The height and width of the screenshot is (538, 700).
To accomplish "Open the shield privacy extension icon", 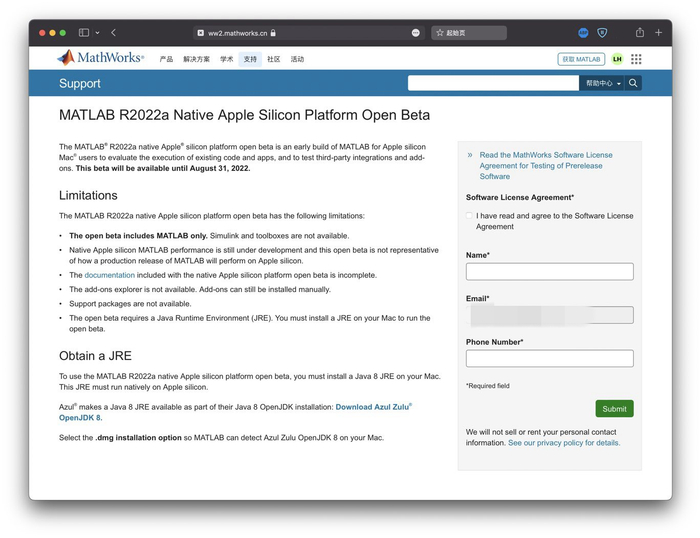I will tap(602, 33).
